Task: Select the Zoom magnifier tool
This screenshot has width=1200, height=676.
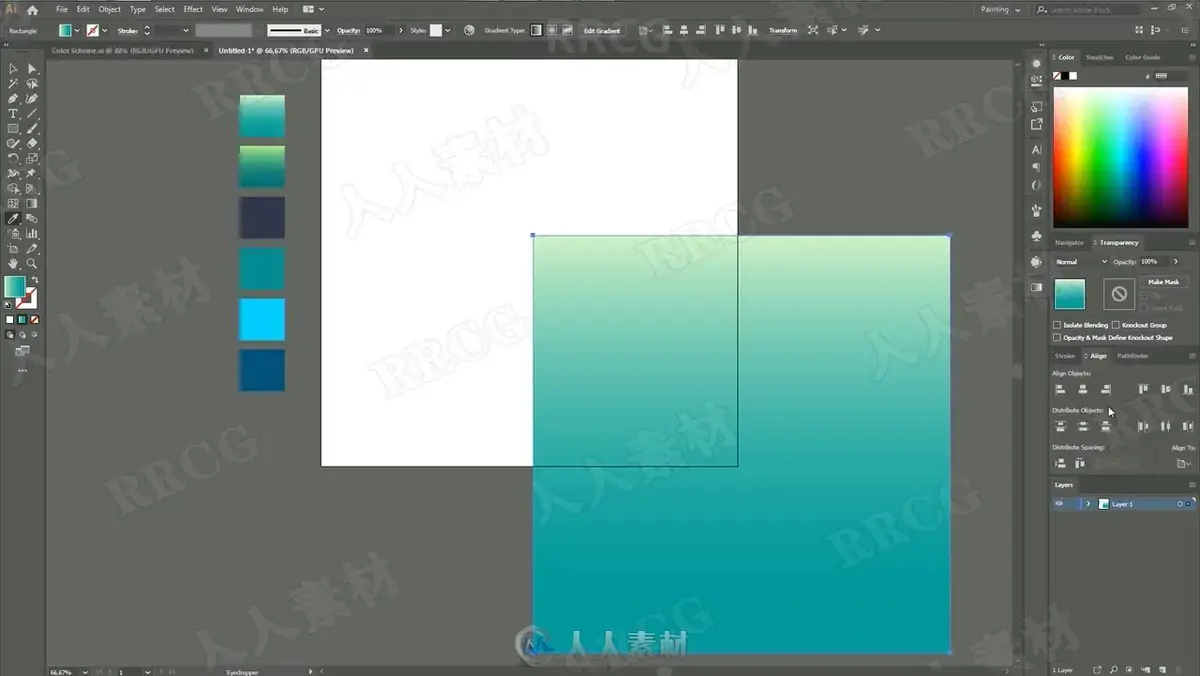Action: 32,264
